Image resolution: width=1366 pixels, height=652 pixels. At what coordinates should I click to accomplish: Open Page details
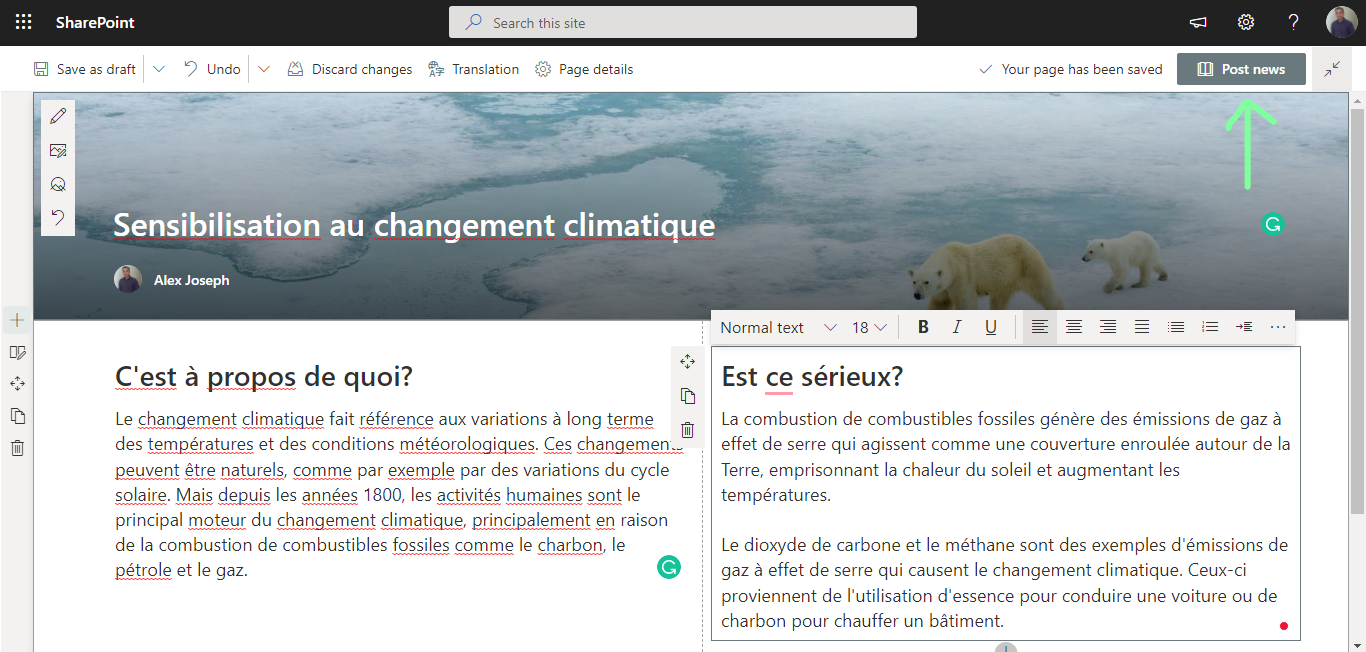pyautogui.click(x=585, y=69)
